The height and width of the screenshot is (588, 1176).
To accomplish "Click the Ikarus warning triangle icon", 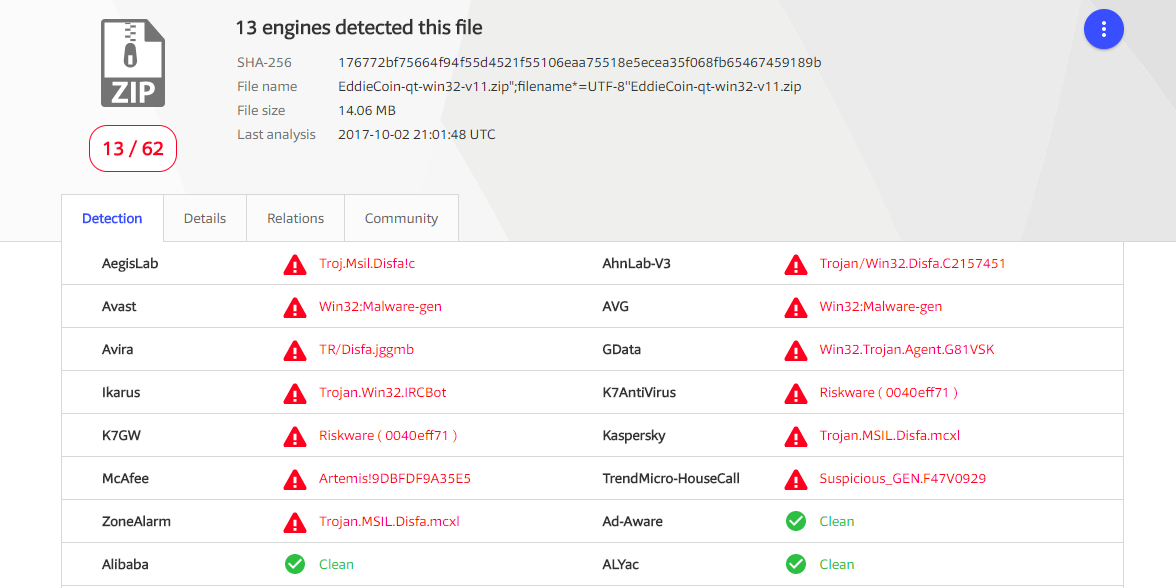I will tap(295, 393).
